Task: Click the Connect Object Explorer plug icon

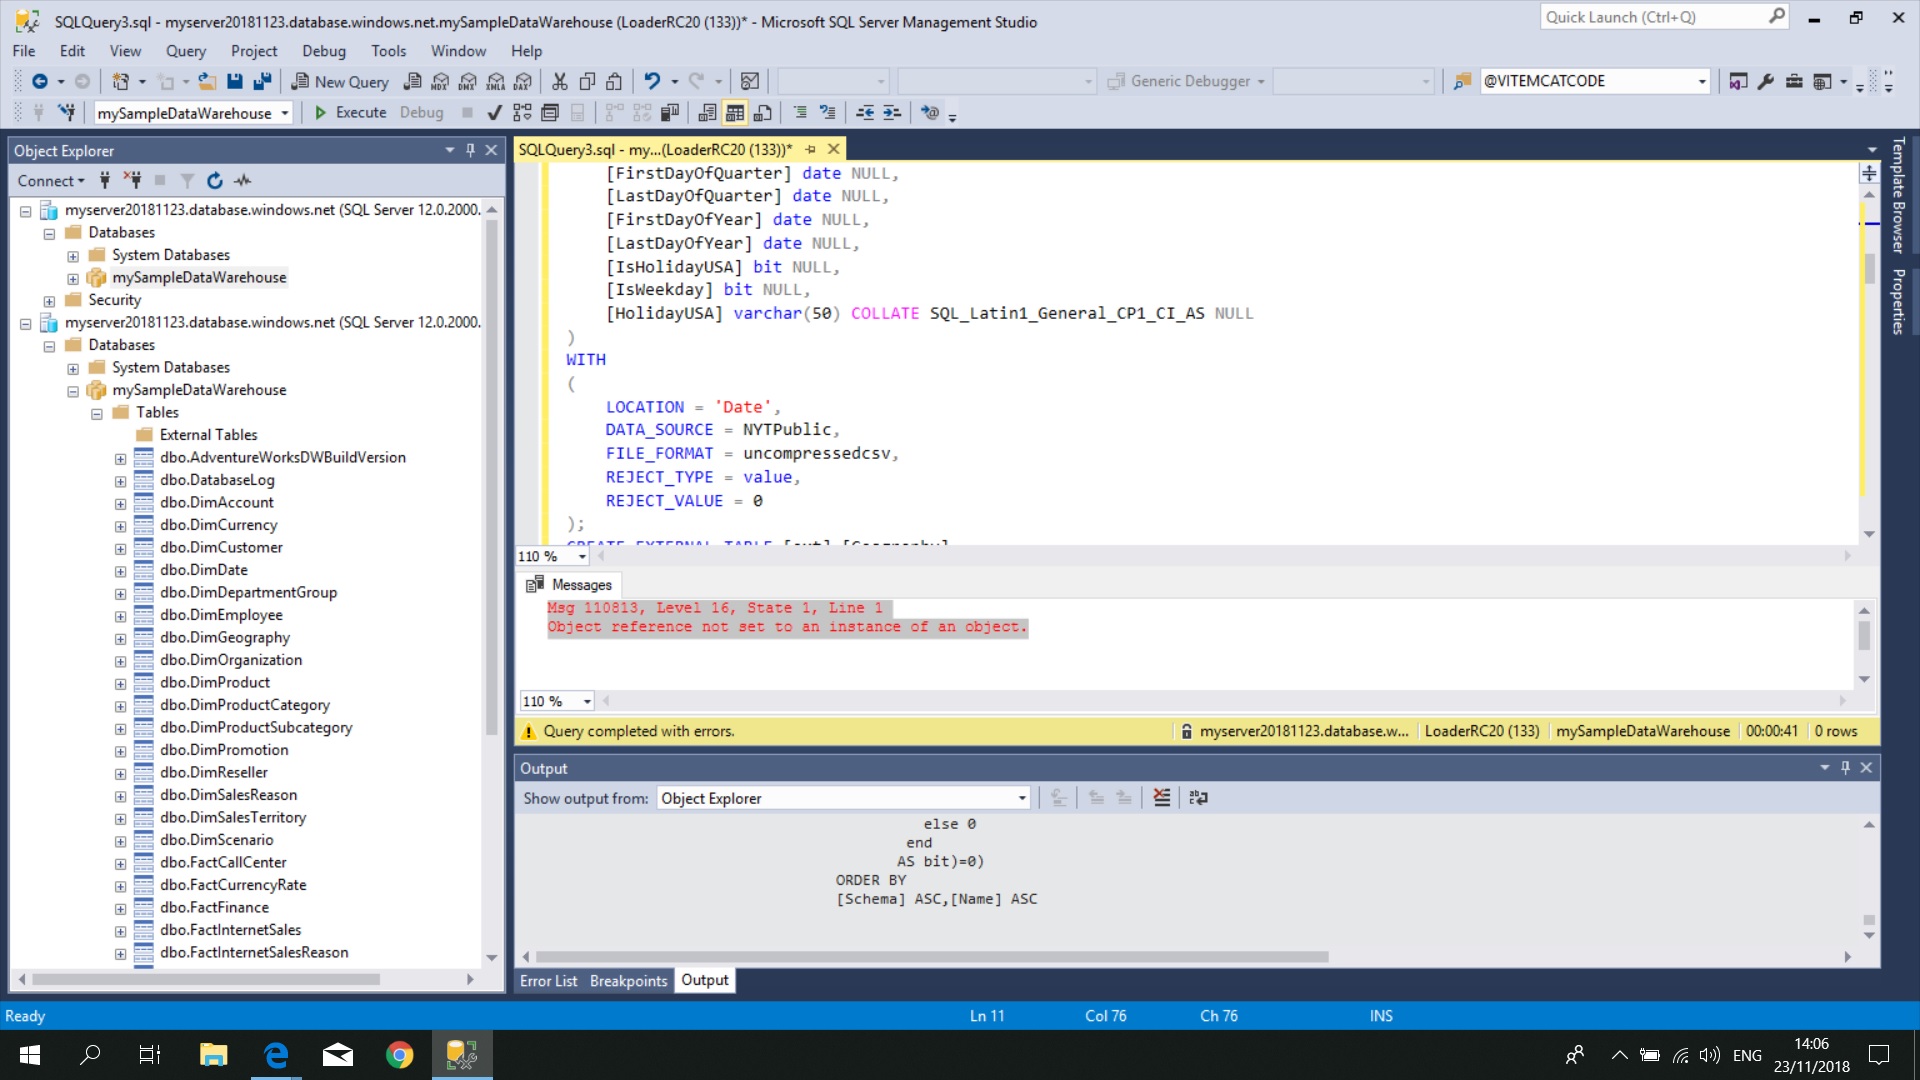Action: pos(105,181)
